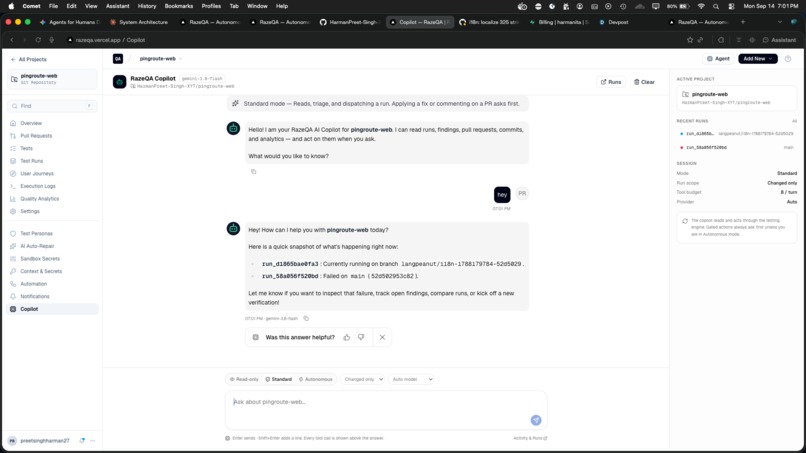Open the active project pingroute-web card

pos(736,98)
